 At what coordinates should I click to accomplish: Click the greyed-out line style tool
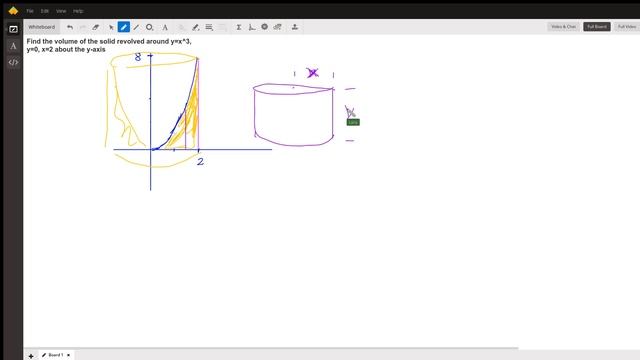tap(222, 27)
